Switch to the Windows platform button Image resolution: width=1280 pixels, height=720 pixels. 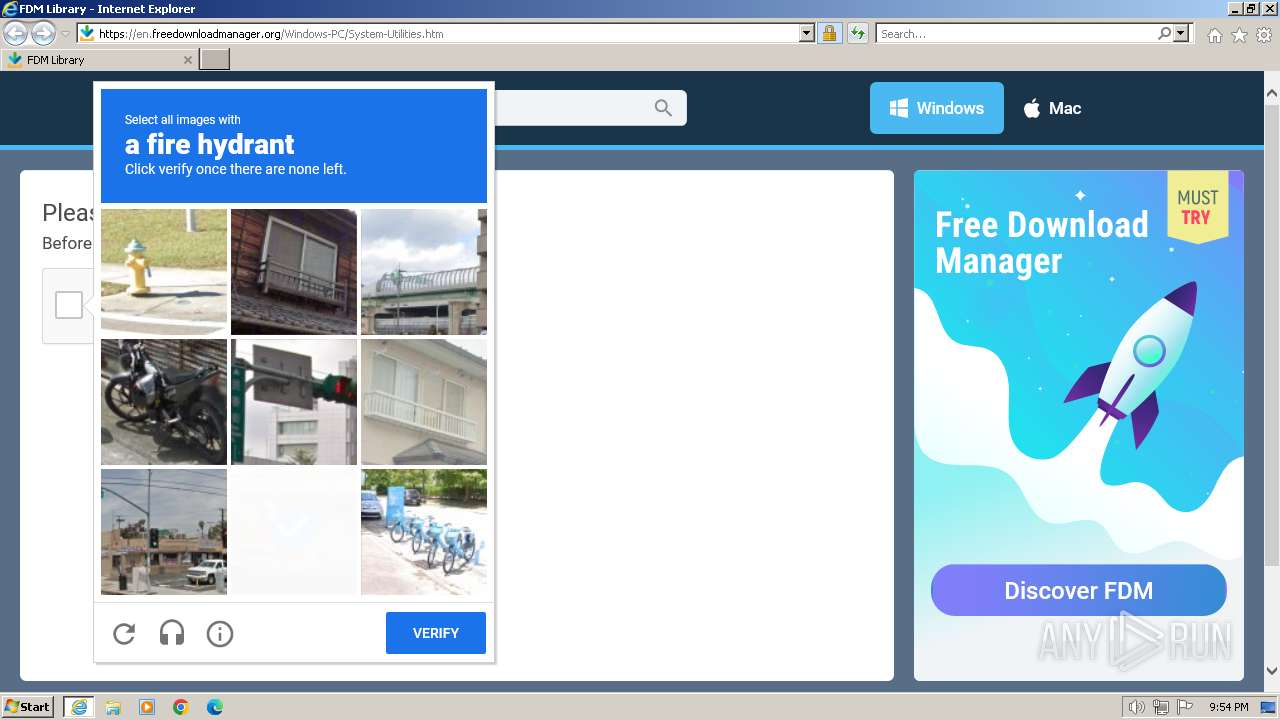[x=937, y=108]
